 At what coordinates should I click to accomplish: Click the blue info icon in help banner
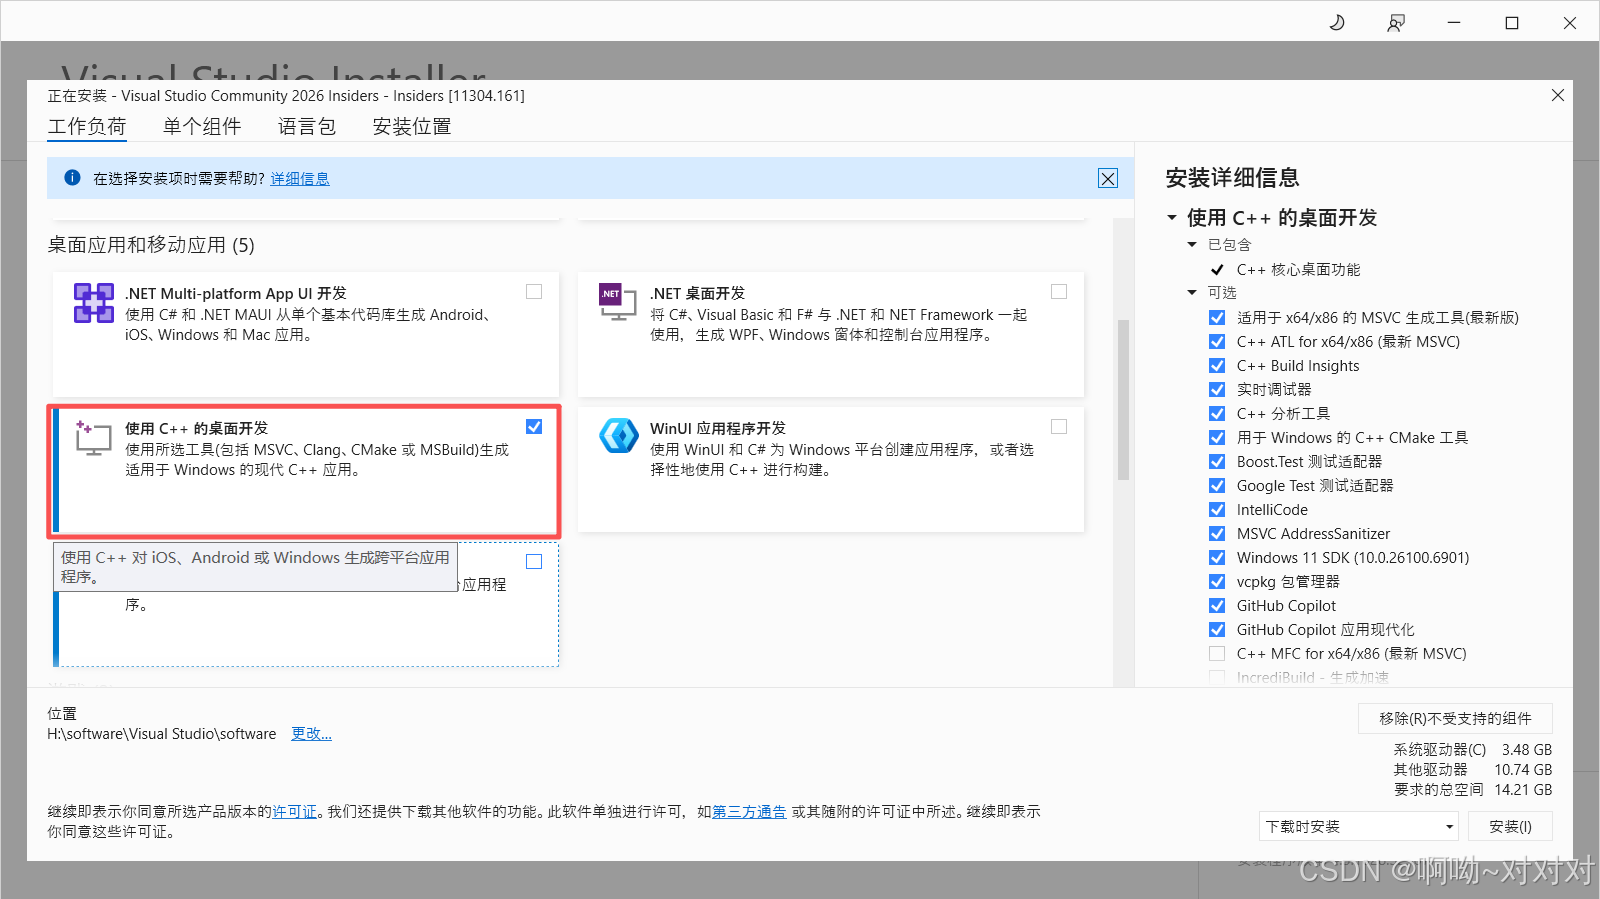(72, 178)
